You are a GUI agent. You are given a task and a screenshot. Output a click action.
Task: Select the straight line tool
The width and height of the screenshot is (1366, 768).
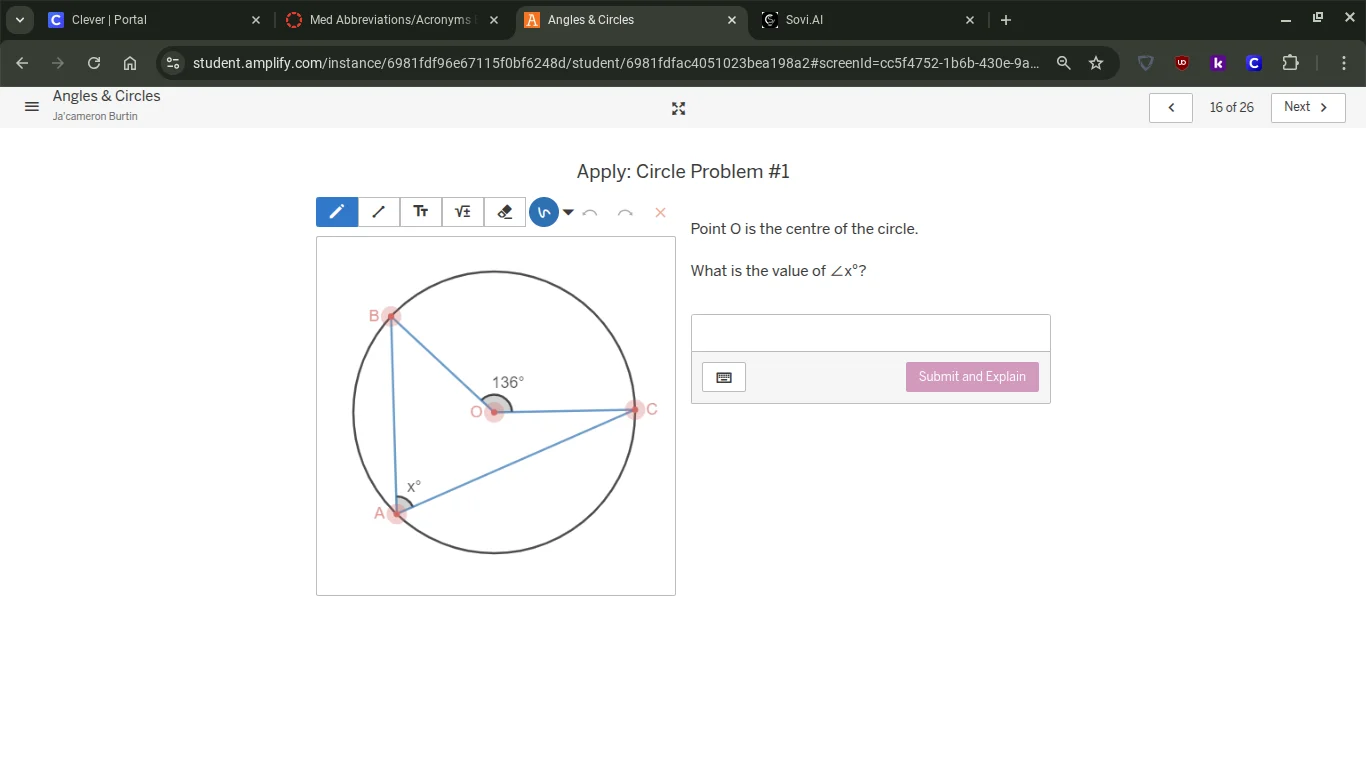[378, 211]
